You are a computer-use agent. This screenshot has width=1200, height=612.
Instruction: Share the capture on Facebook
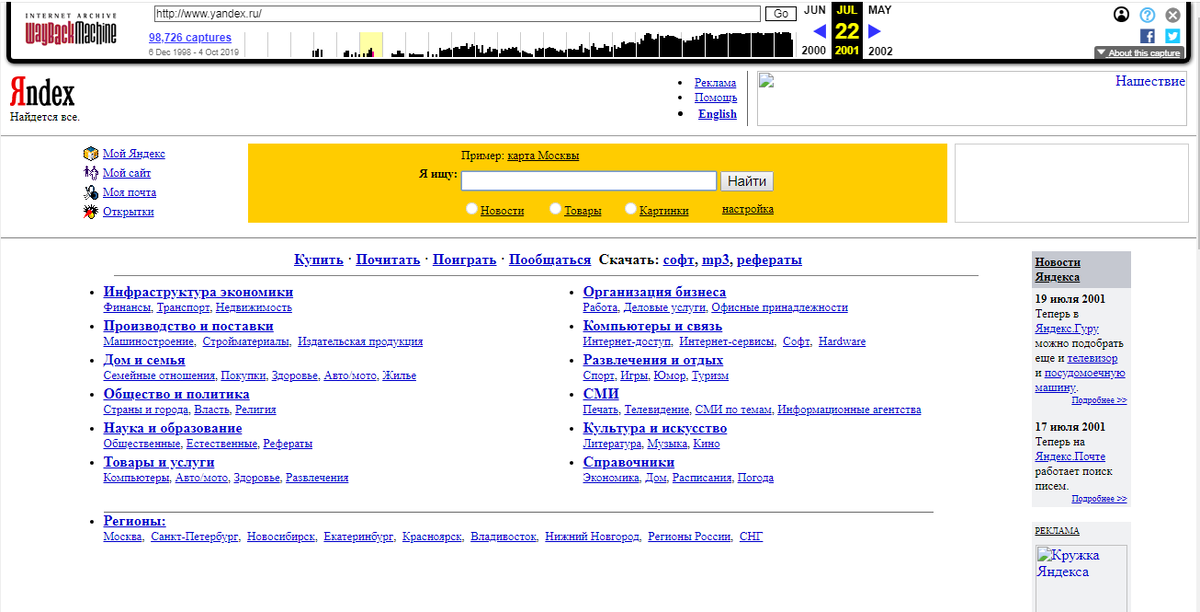click(1148, 36)
